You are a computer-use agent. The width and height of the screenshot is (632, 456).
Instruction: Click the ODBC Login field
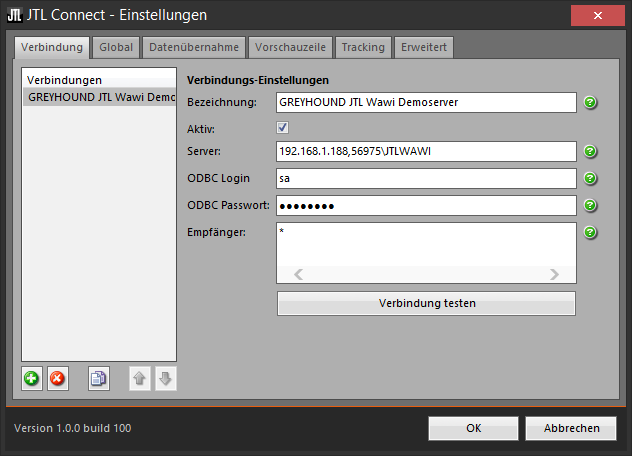pos(426,178)
